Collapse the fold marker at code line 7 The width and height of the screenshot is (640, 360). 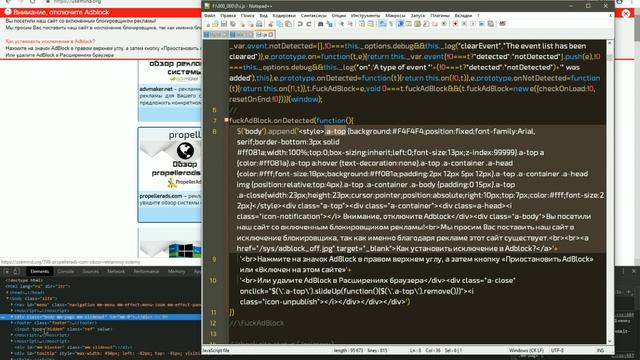[226, 120]
